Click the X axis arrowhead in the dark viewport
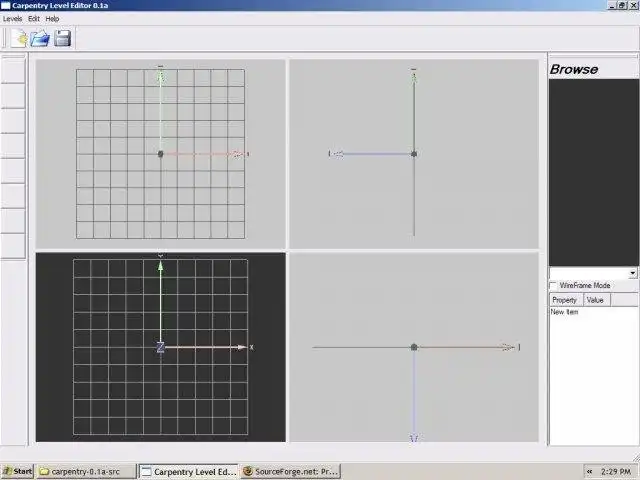This screenshot has width=640, height=480. tap(242, 347)
